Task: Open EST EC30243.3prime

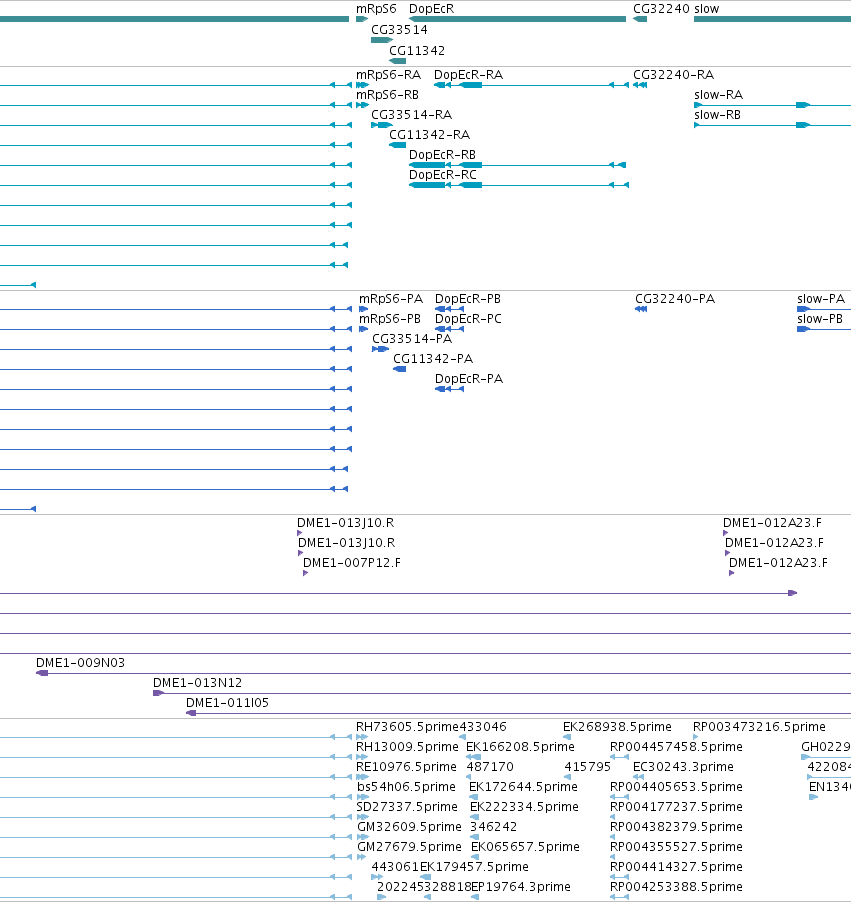Action: (683, 767)
